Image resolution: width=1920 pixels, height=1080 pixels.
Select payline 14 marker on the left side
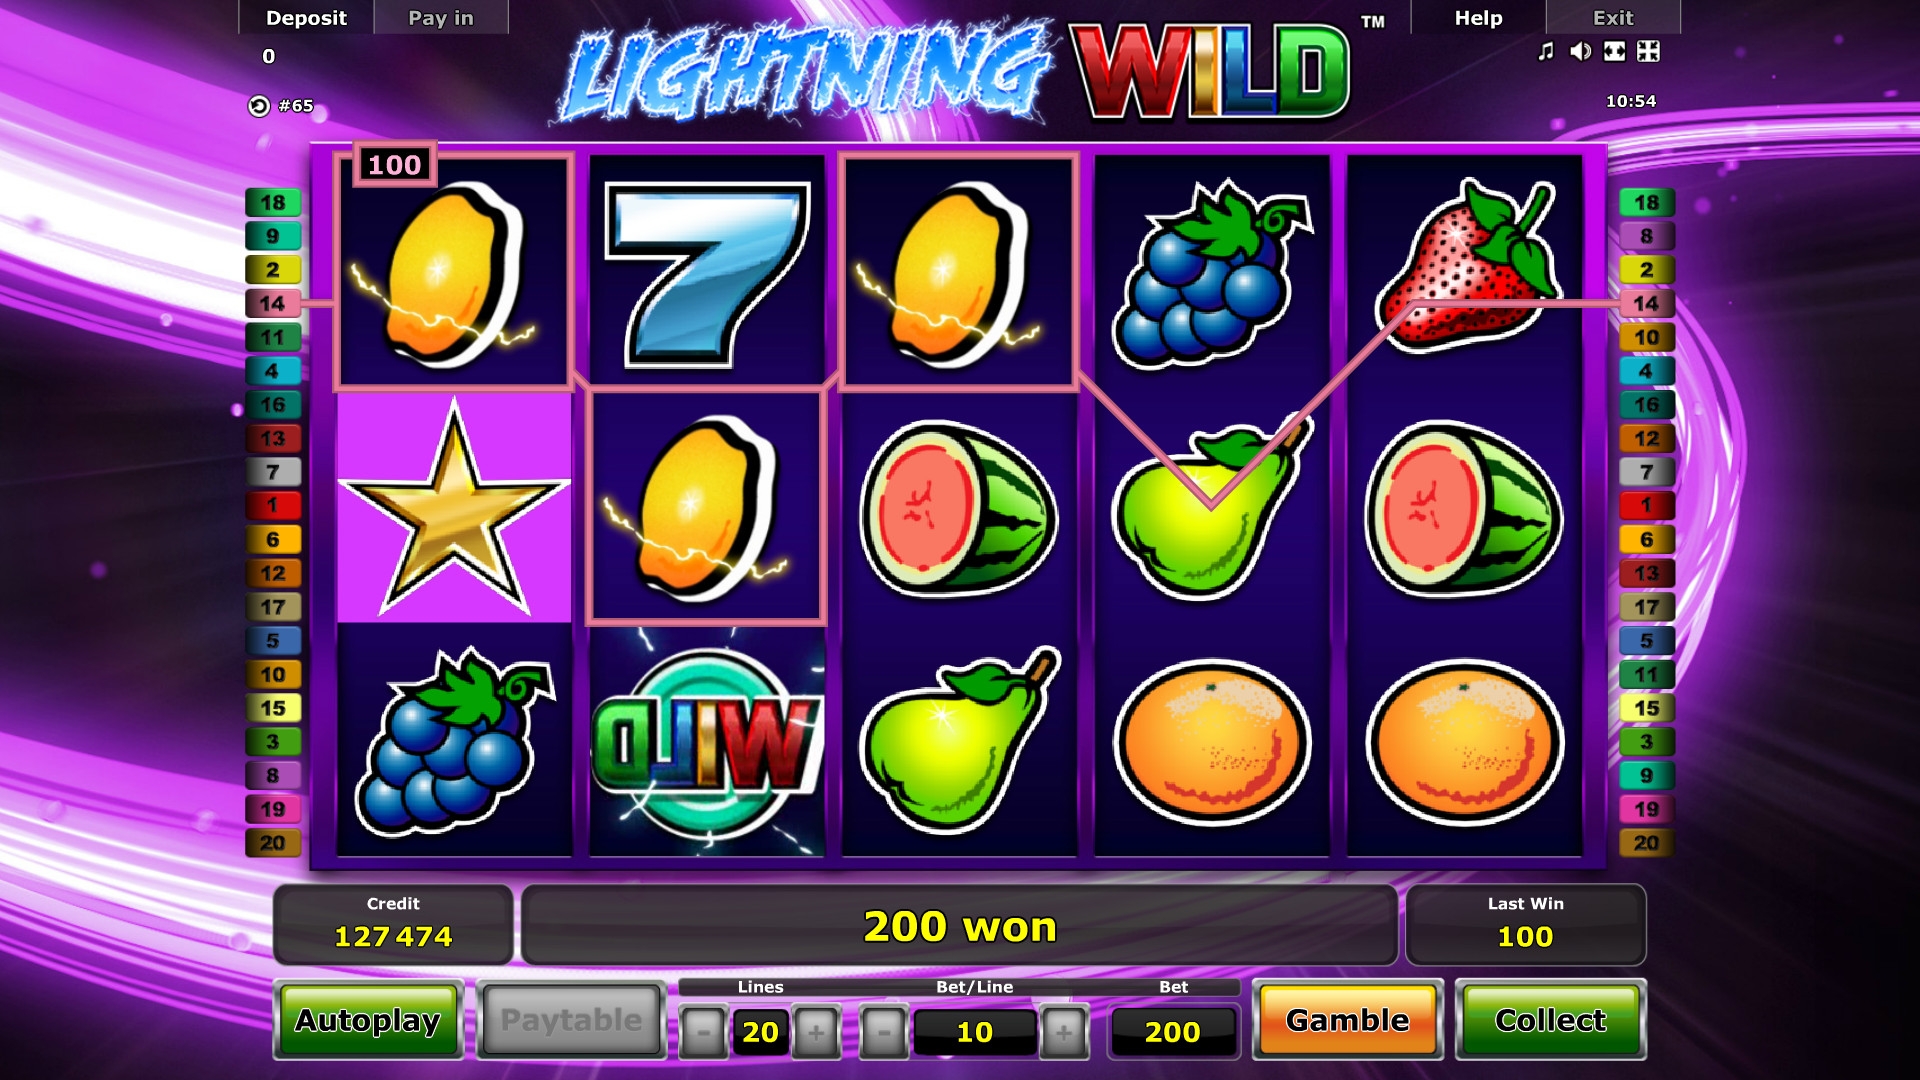273,303
